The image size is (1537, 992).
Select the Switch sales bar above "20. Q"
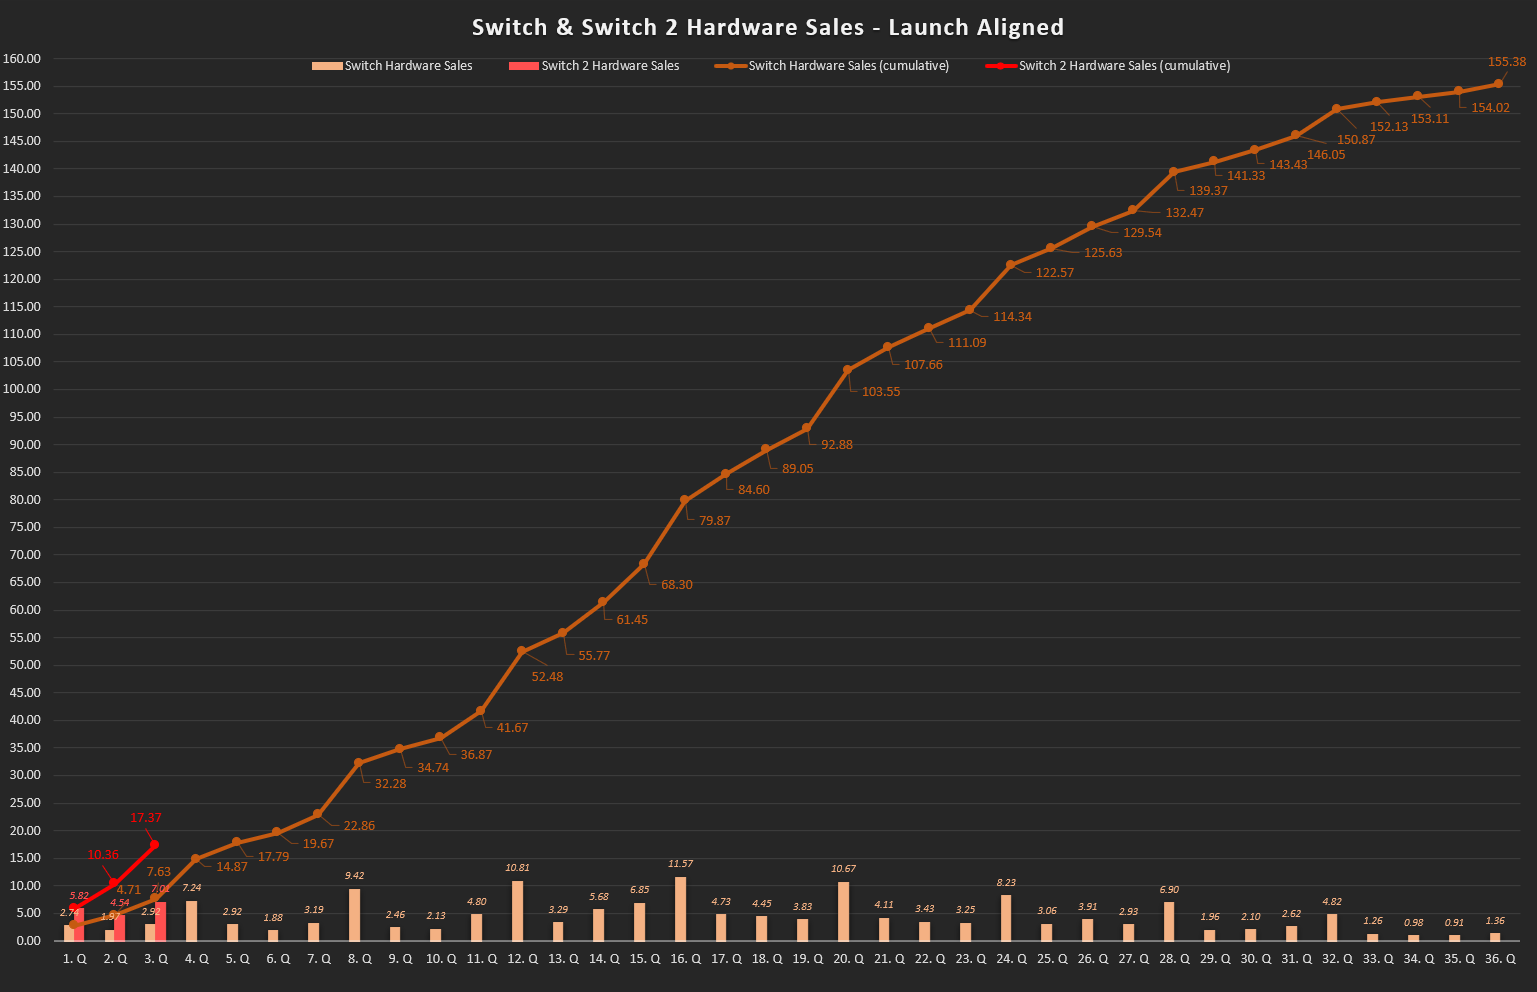pos(843,911)
